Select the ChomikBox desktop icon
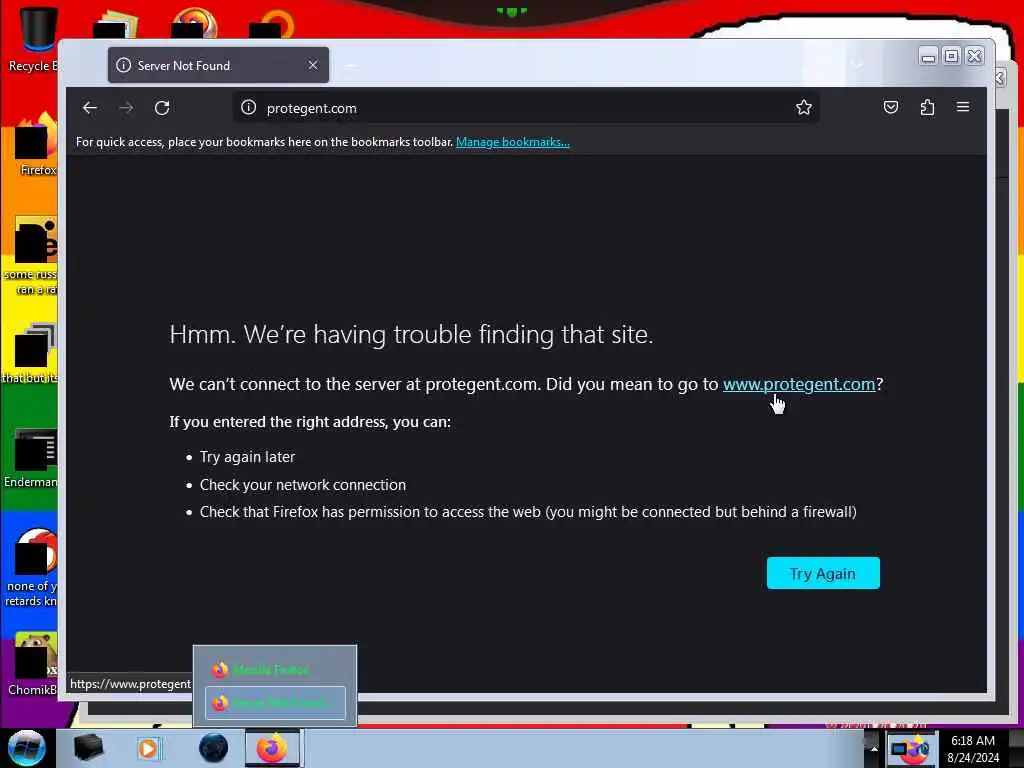 tap(33, 664)
